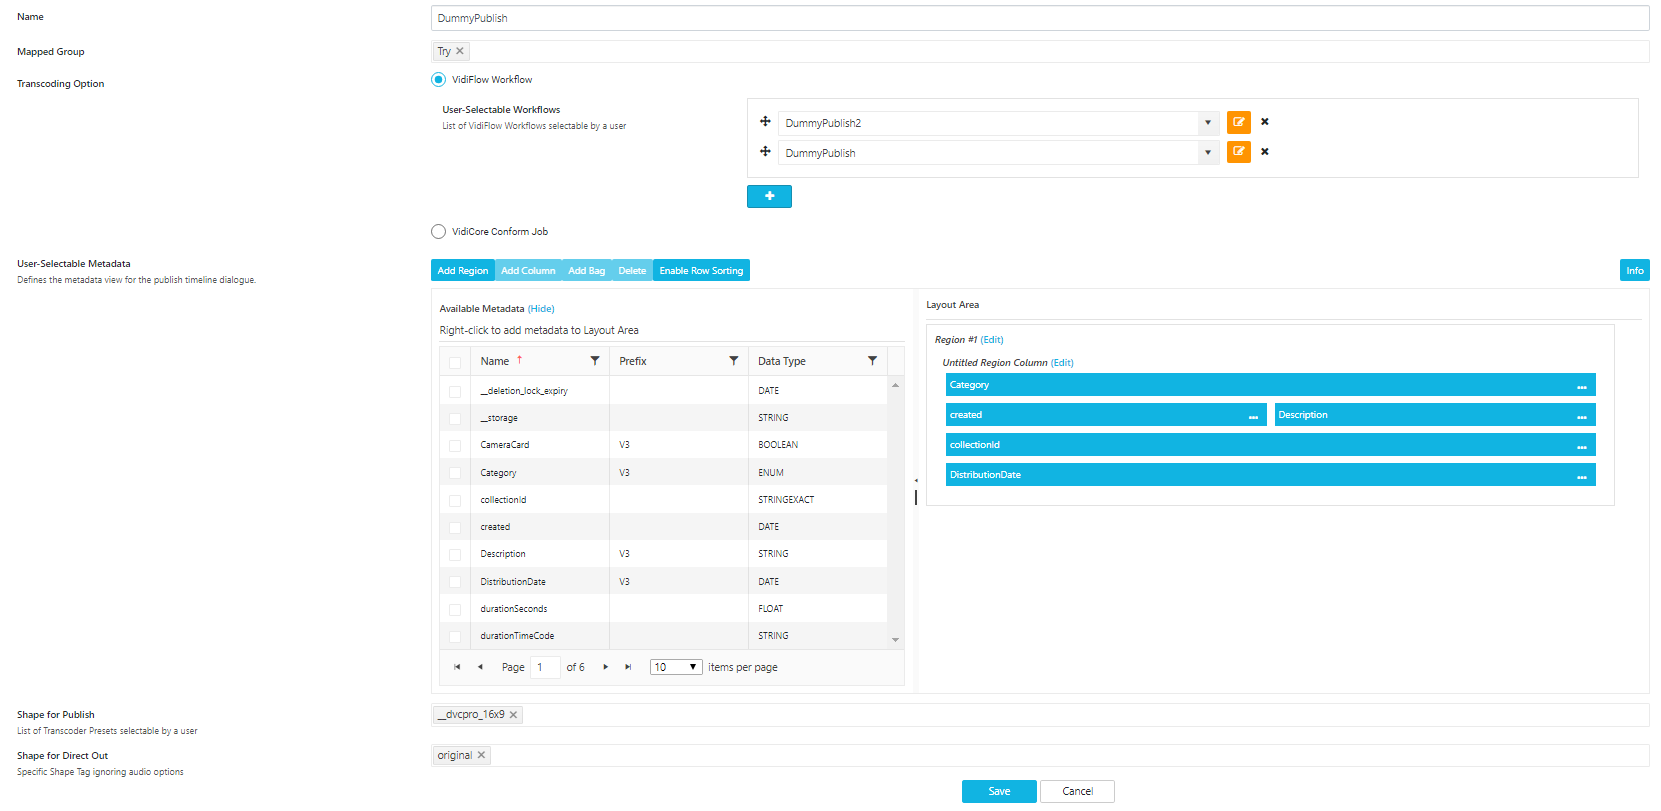Click Add Region in metadata toolbar
Image resolution: width=1661 pixels, height=811 pixels.
(x=462, y=271)
